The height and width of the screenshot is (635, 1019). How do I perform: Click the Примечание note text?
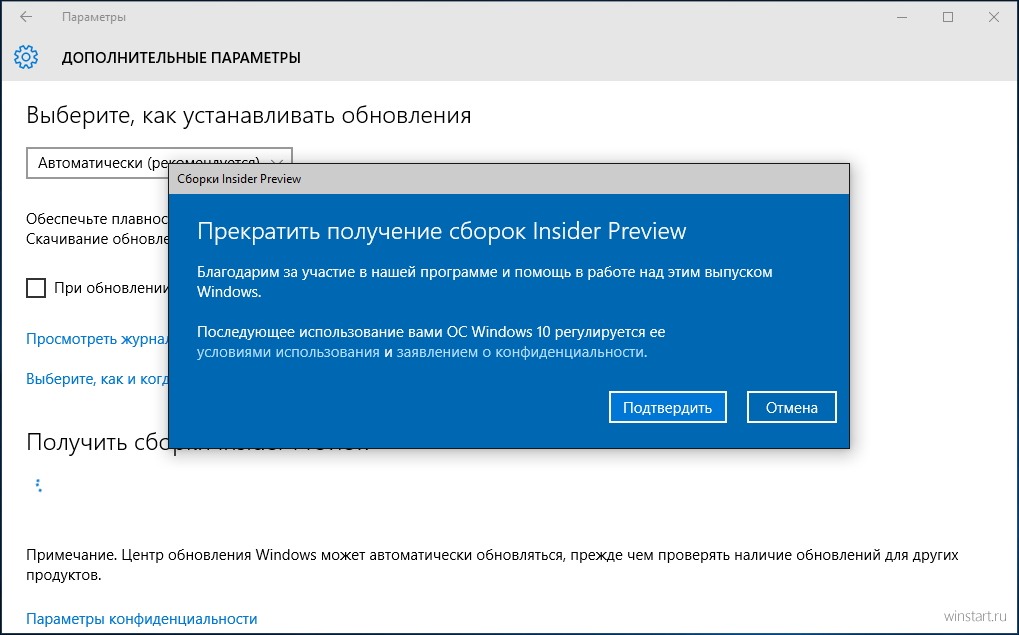coord(493,565)
